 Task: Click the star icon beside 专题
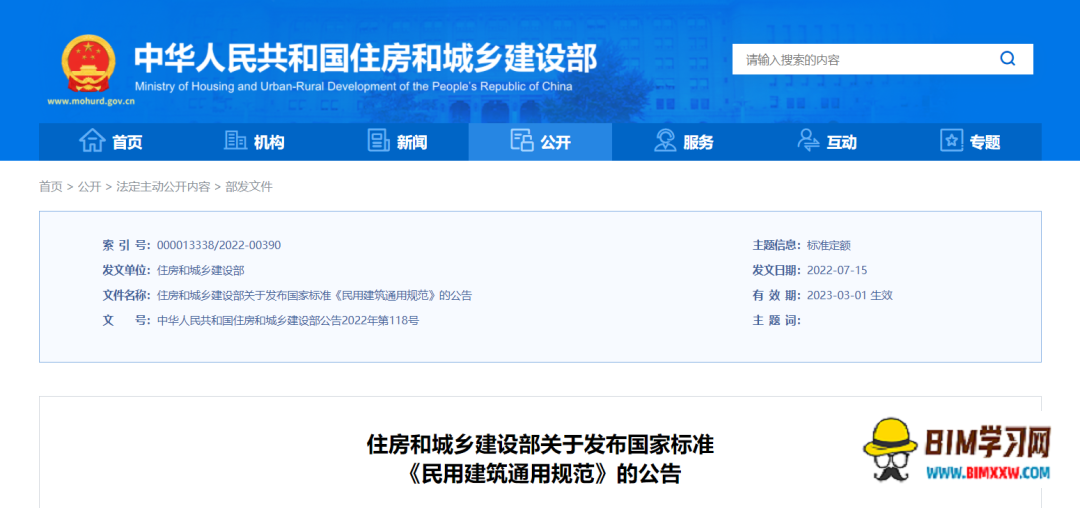click(x=951, y=141)
